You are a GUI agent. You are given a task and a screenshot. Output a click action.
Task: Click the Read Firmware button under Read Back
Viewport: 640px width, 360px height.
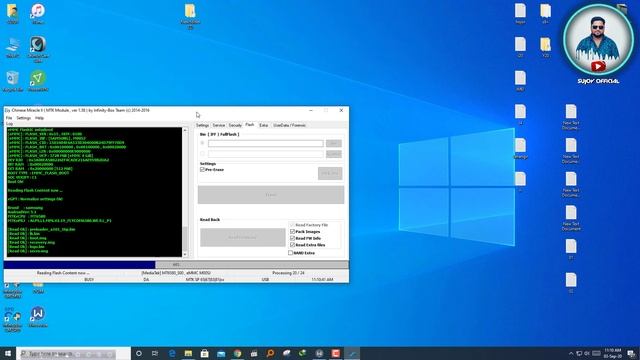coord(242,237)
